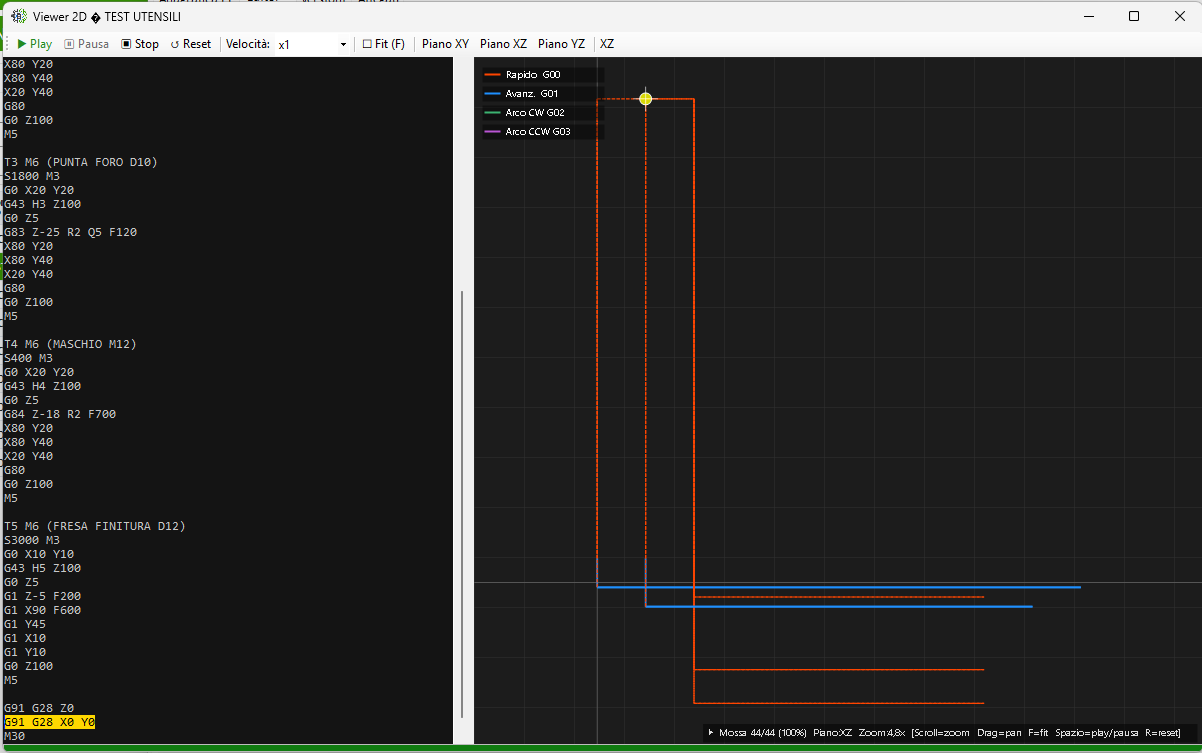The width and height of the screenshot is (1202, 753).
Task: Click the Pausa button
Action: pyautogui.click(x=87, y=44)
